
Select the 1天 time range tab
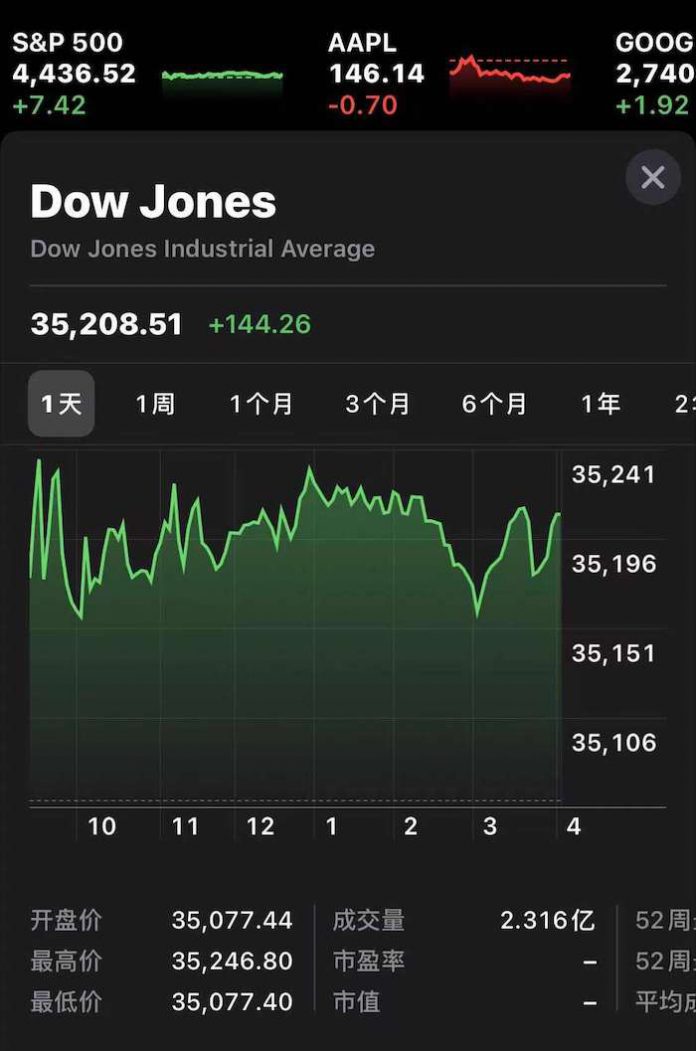coord(61,404)
